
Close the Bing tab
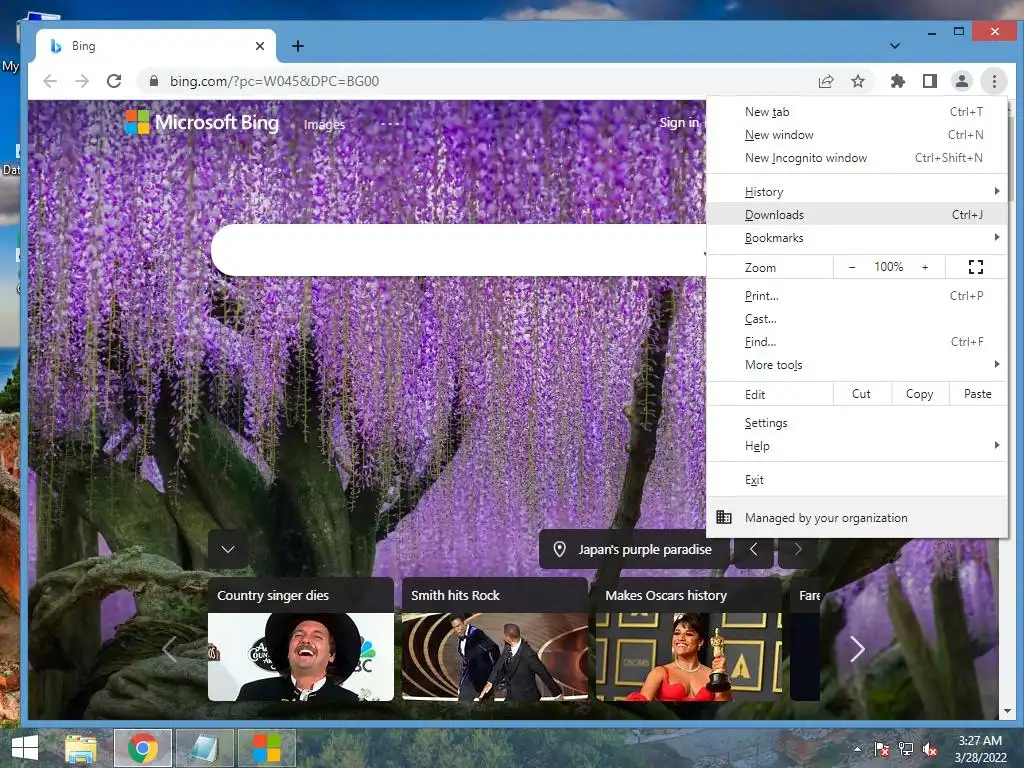click(260, 46)
